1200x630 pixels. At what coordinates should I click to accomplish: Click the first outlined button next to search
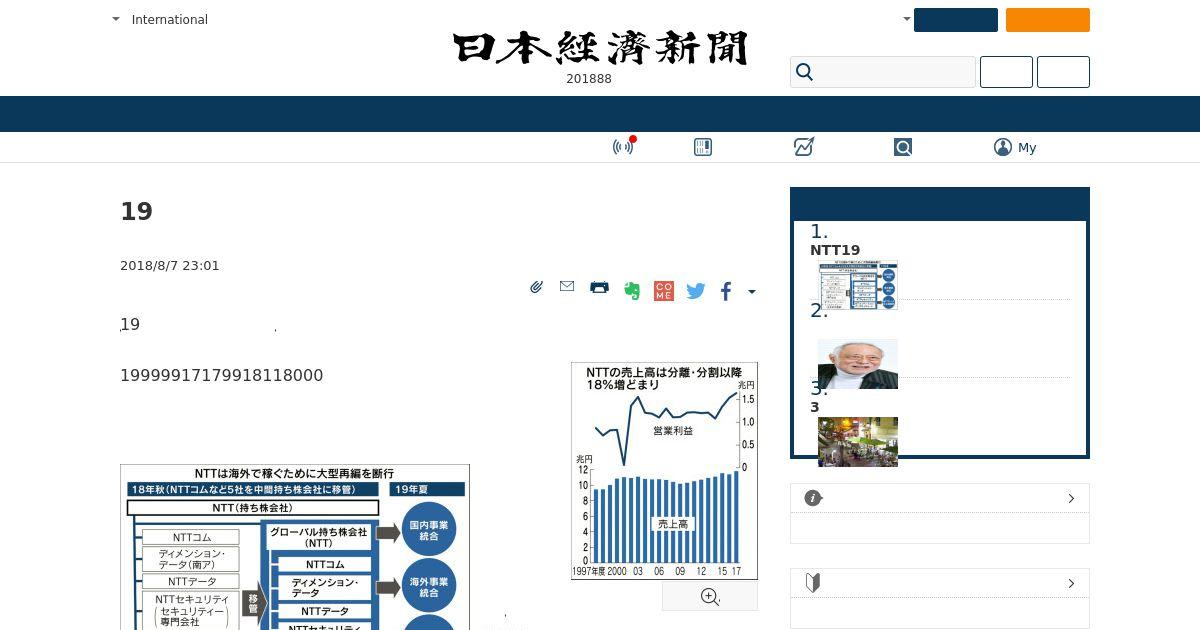tap(1006, 72)
